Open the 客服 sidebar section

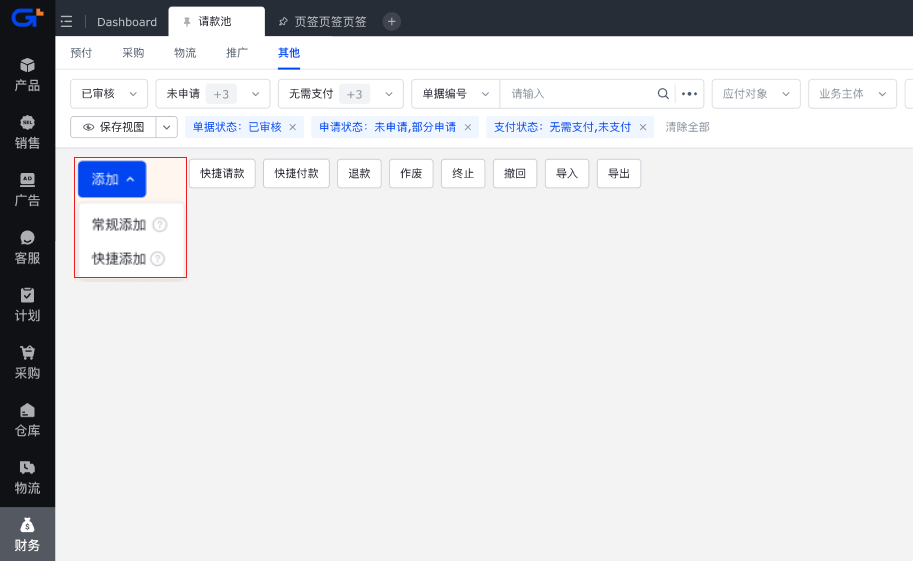point(27,247)
